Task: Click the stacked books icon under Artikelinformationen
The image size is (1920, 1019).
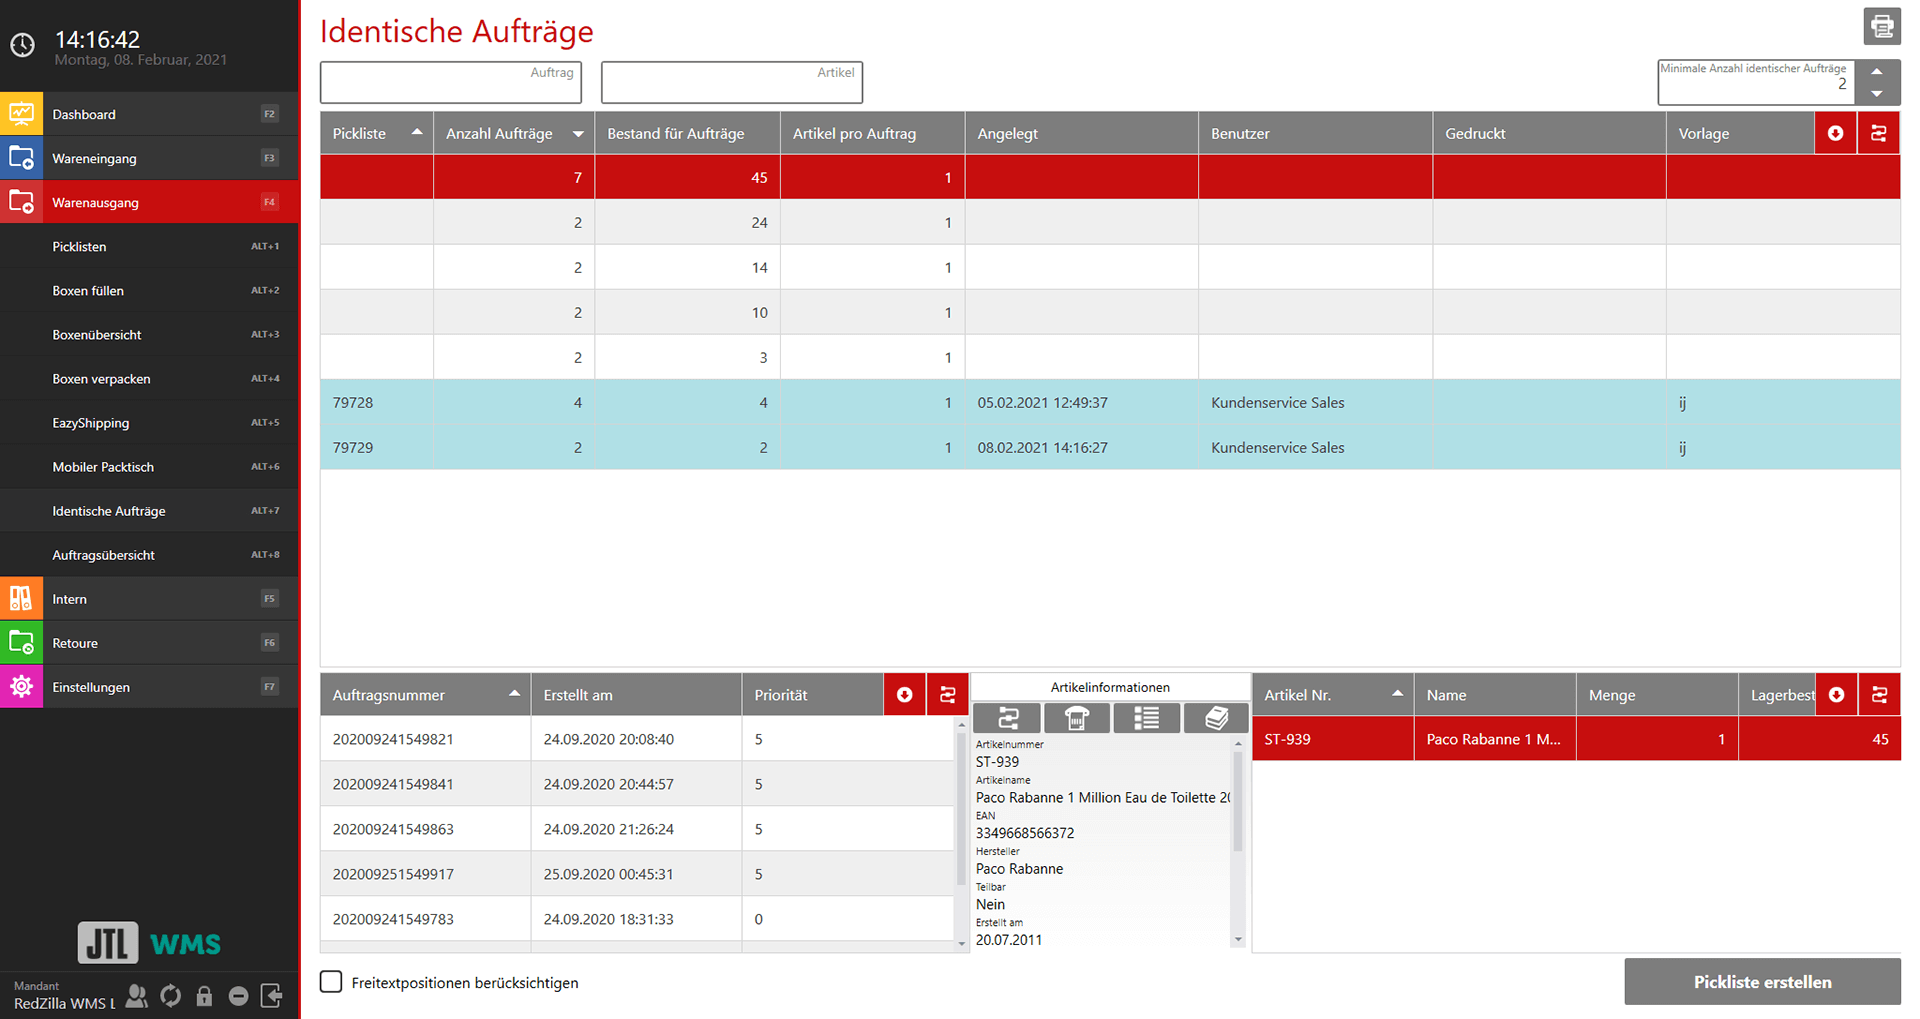Action: [1215, 718]
